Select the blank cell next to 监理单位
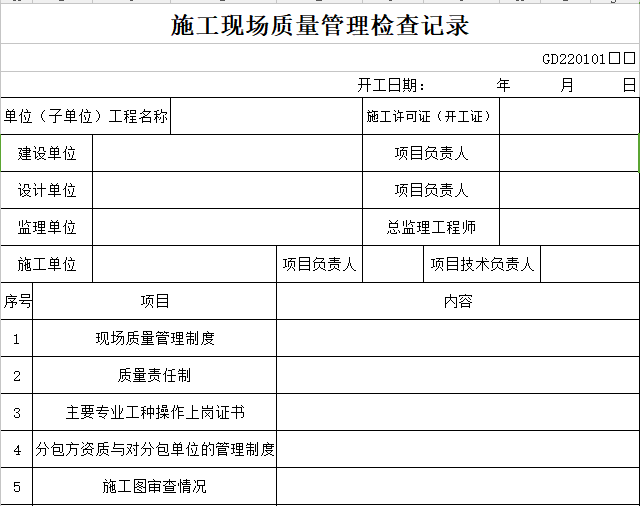 [x=227, y=227]
